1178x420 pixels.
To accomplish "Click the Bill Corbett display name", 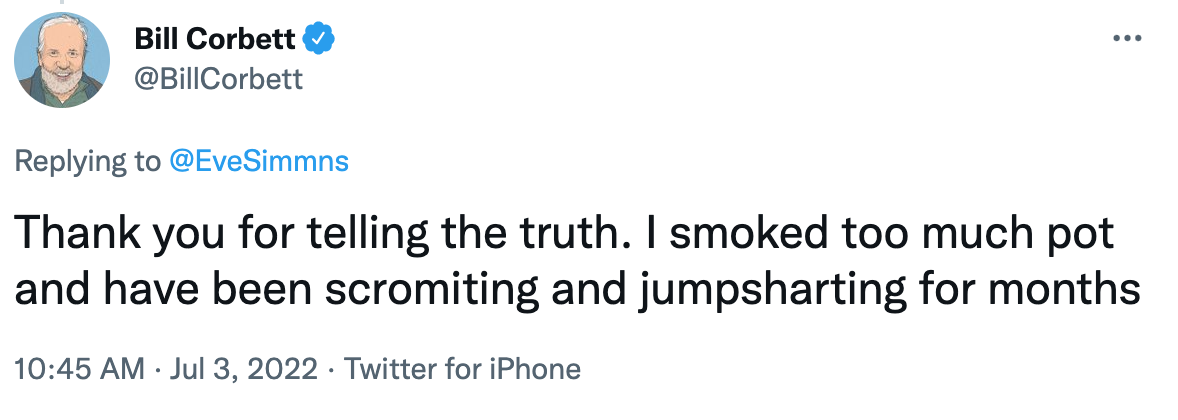I will (214, 39).
